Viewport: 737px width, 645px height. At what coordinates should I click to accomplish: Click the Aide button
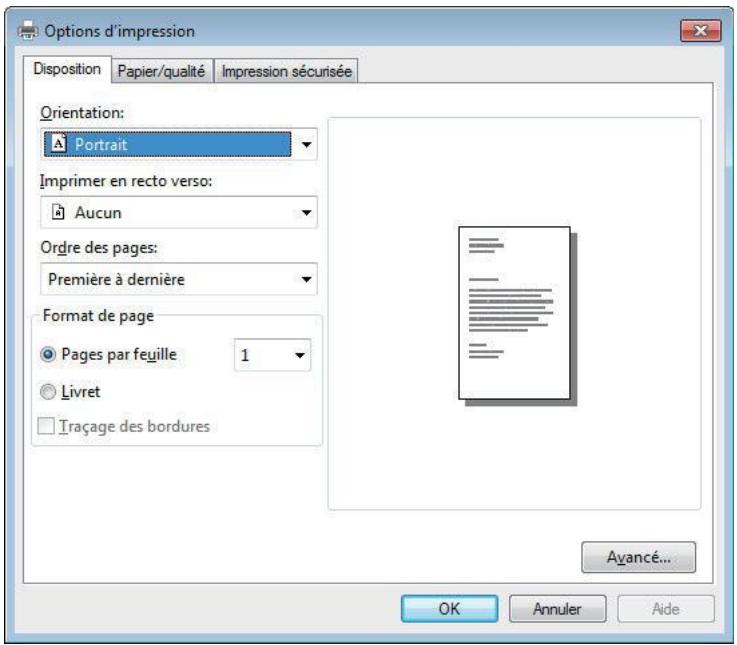pos(666,609)
